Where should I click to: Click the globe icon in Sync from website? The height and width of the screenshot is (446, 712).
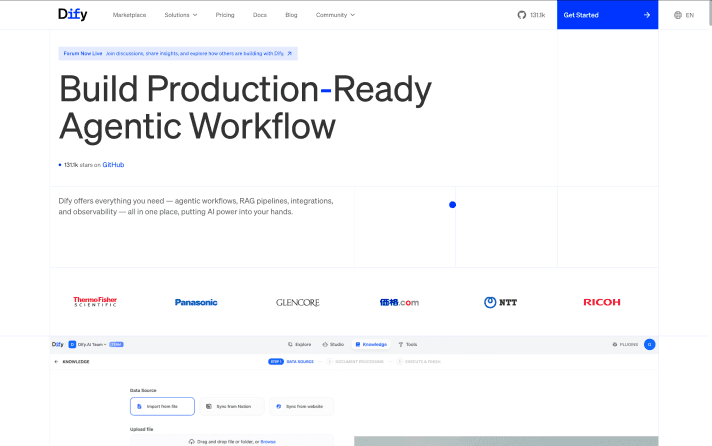point(279,406)
